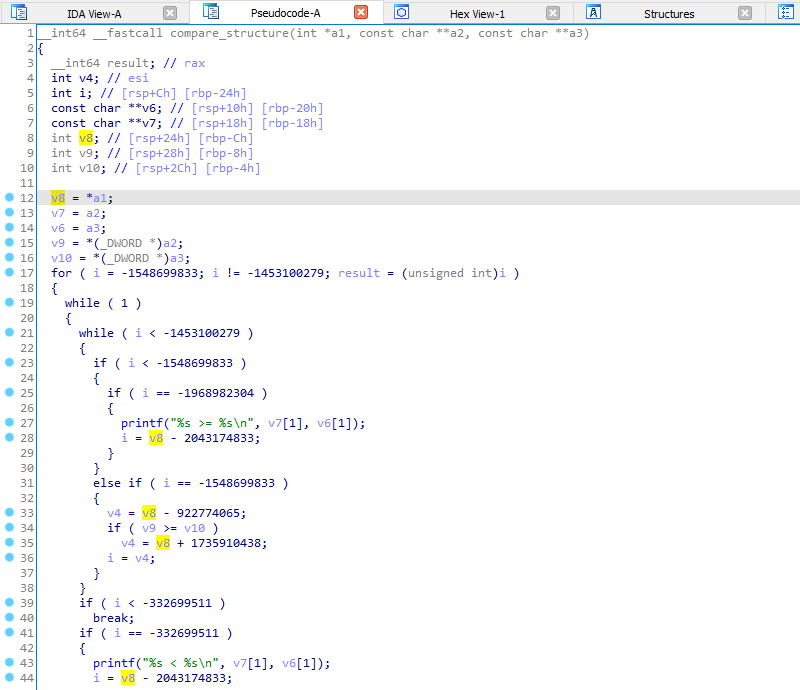
Task: Click the icon of the tab after Structures
Action: pyautogui.click(x=786, y=12)
